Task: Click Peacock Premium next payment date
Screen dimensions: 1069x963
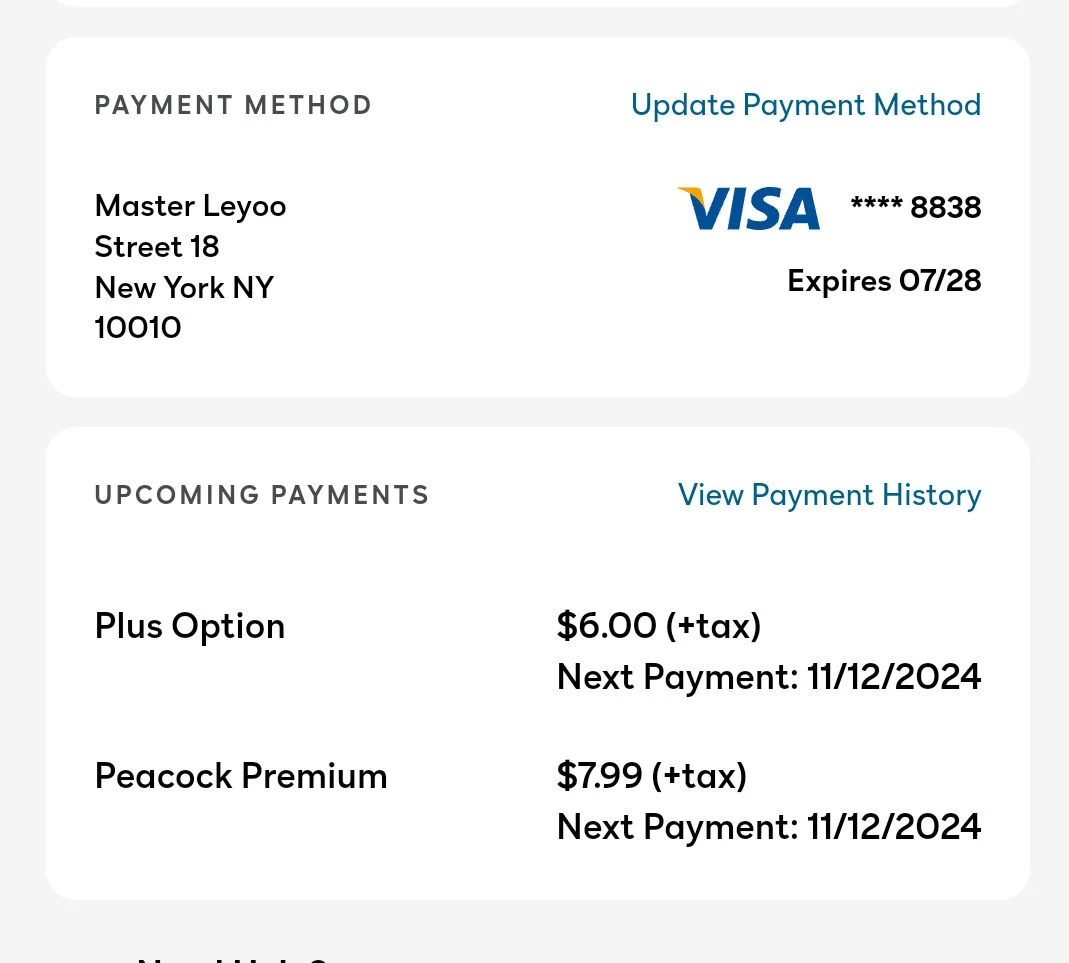Action: (x=769, y=827)
